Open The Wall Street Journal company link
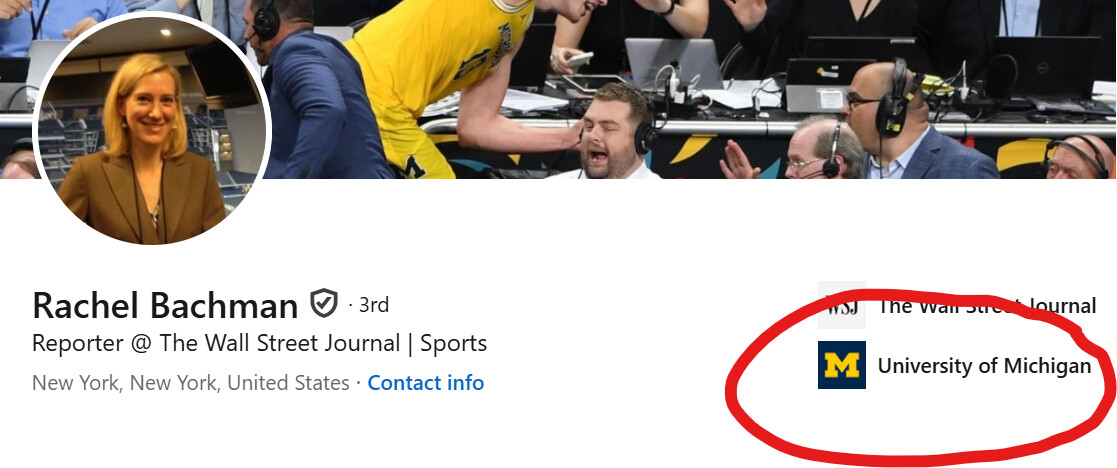The width and height of the screenshot is (1117, 468). (x=987, y=306)
